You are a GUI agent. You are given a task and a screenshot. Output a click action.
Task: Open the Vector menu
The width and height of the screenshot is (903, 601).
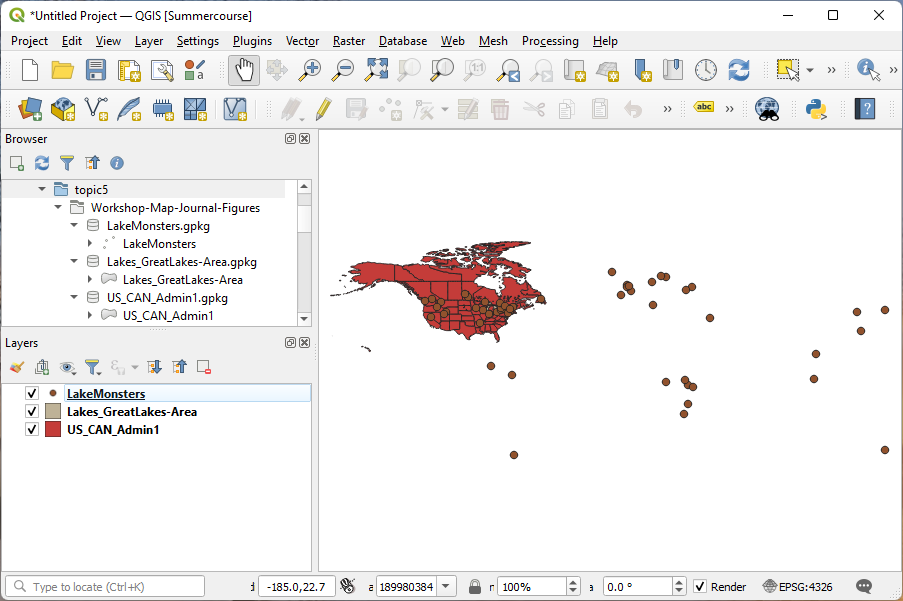click(302, 41)
